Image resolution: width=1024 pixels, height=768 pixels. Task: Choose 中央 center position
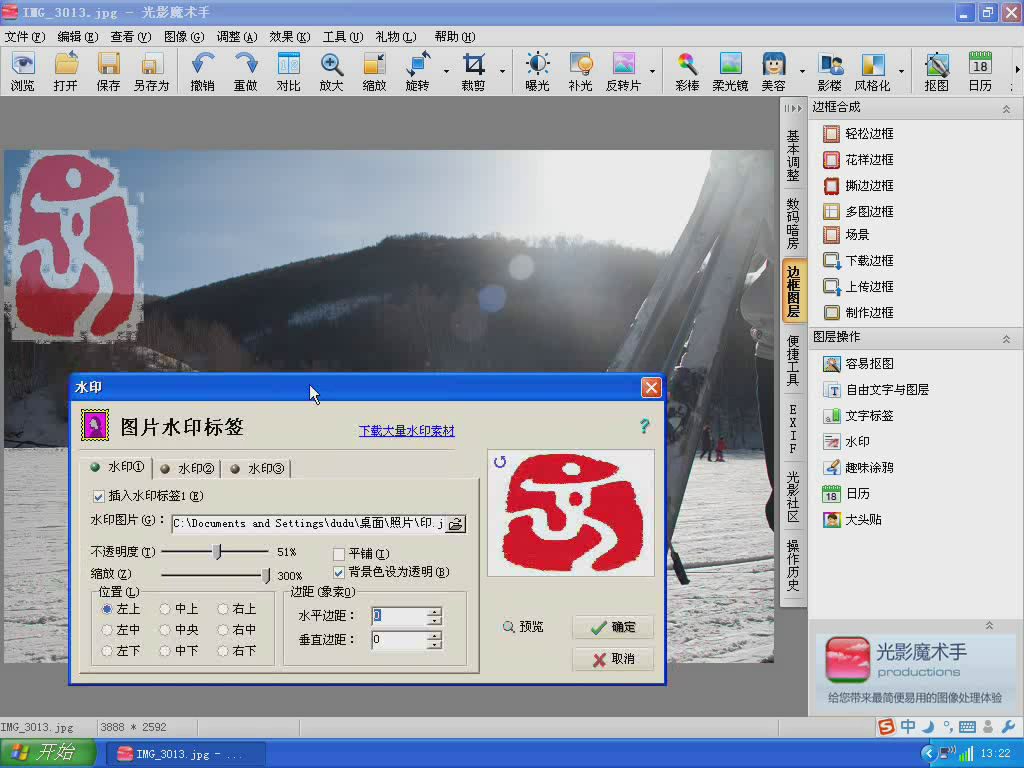[x=165, y=630]
